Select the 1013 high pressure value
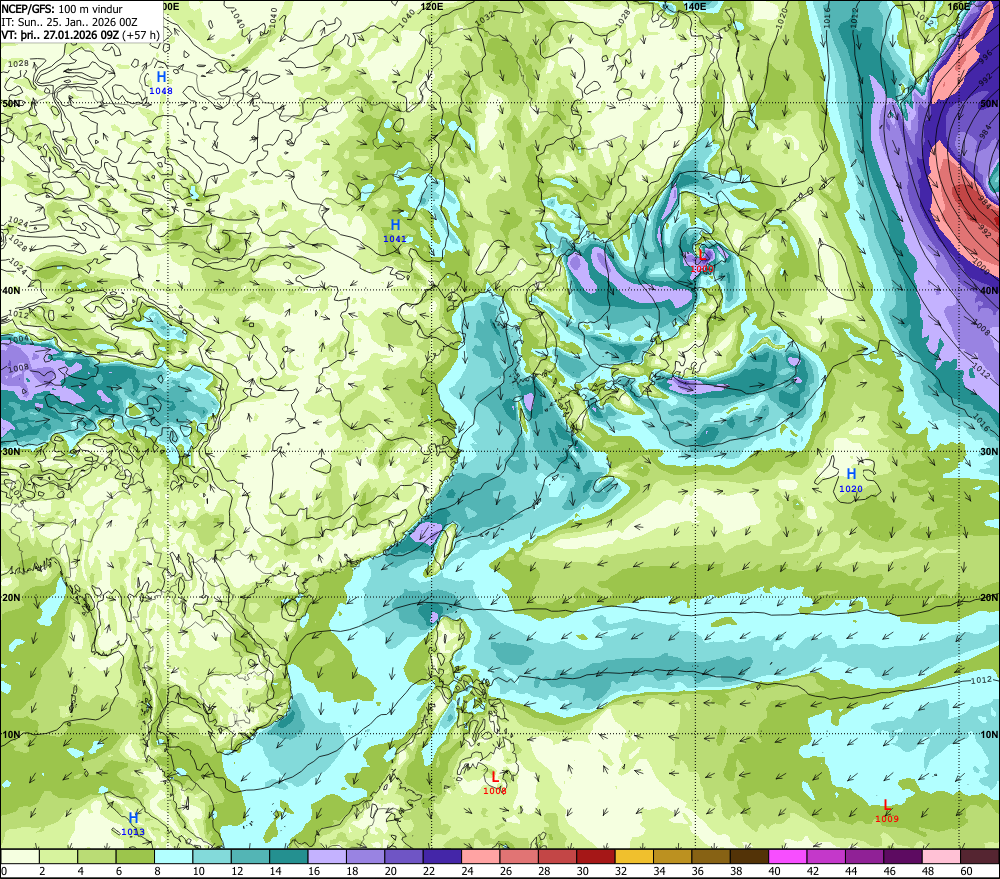1000x879 pixels. (133, 832)
